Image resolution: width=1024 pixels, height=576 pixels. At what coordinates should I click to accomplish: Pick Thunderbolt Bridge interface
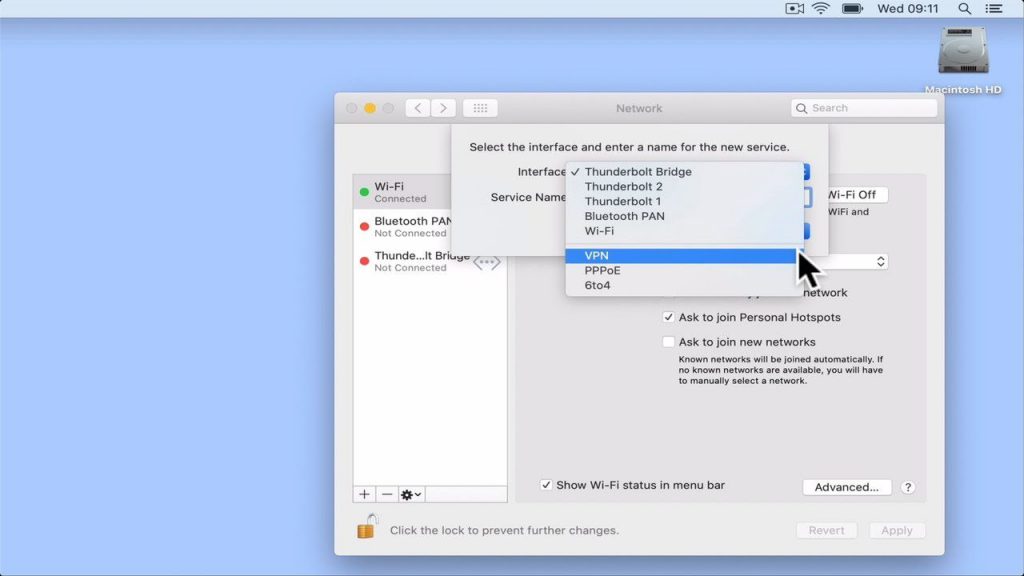[684, 172]
